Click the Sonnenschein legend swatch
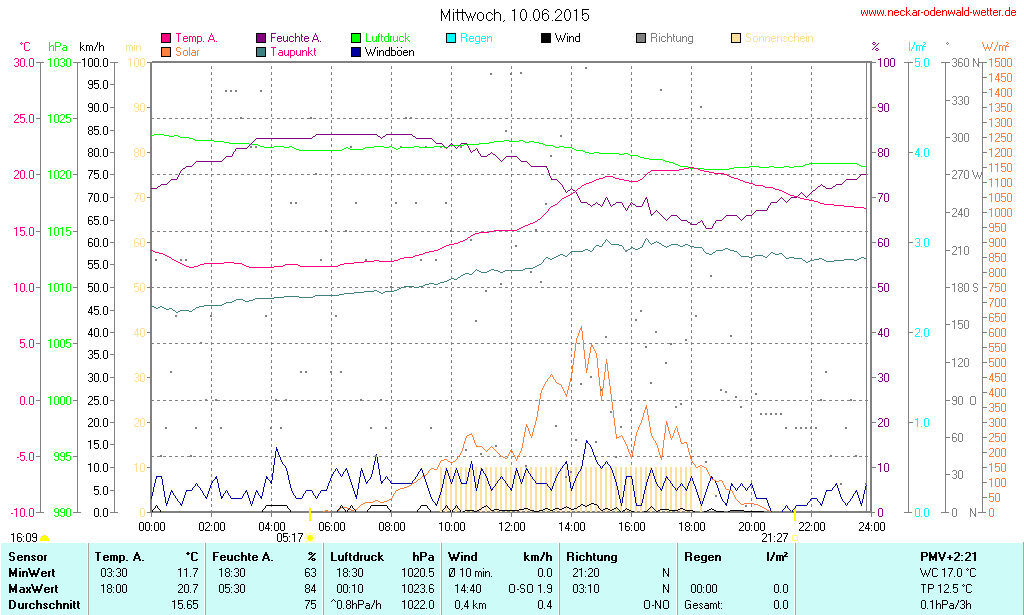The image size is (1024, 615). pyautogui.click(x=736, y=39)
